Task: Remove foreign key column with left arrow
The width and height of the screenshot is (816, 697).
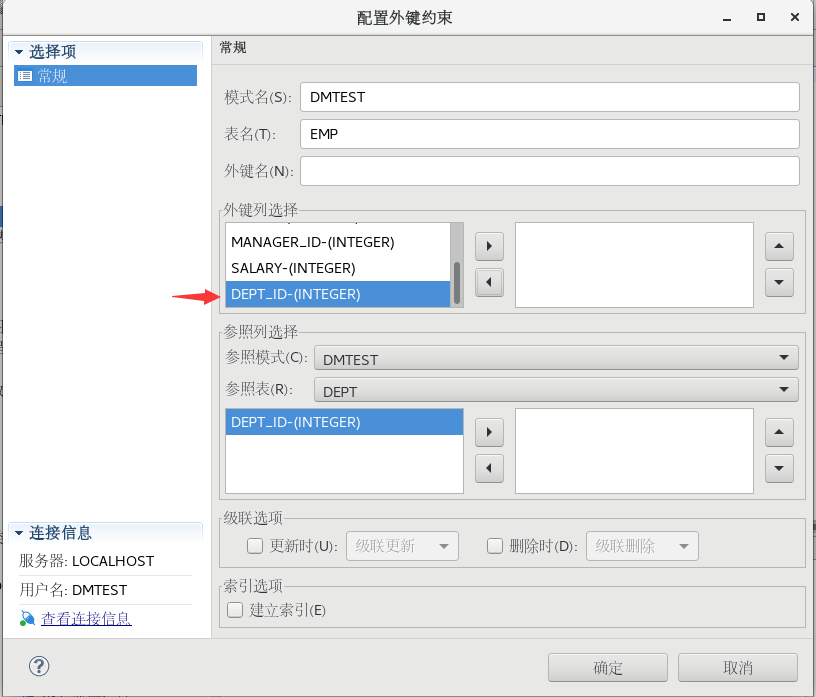Action: 489,283
